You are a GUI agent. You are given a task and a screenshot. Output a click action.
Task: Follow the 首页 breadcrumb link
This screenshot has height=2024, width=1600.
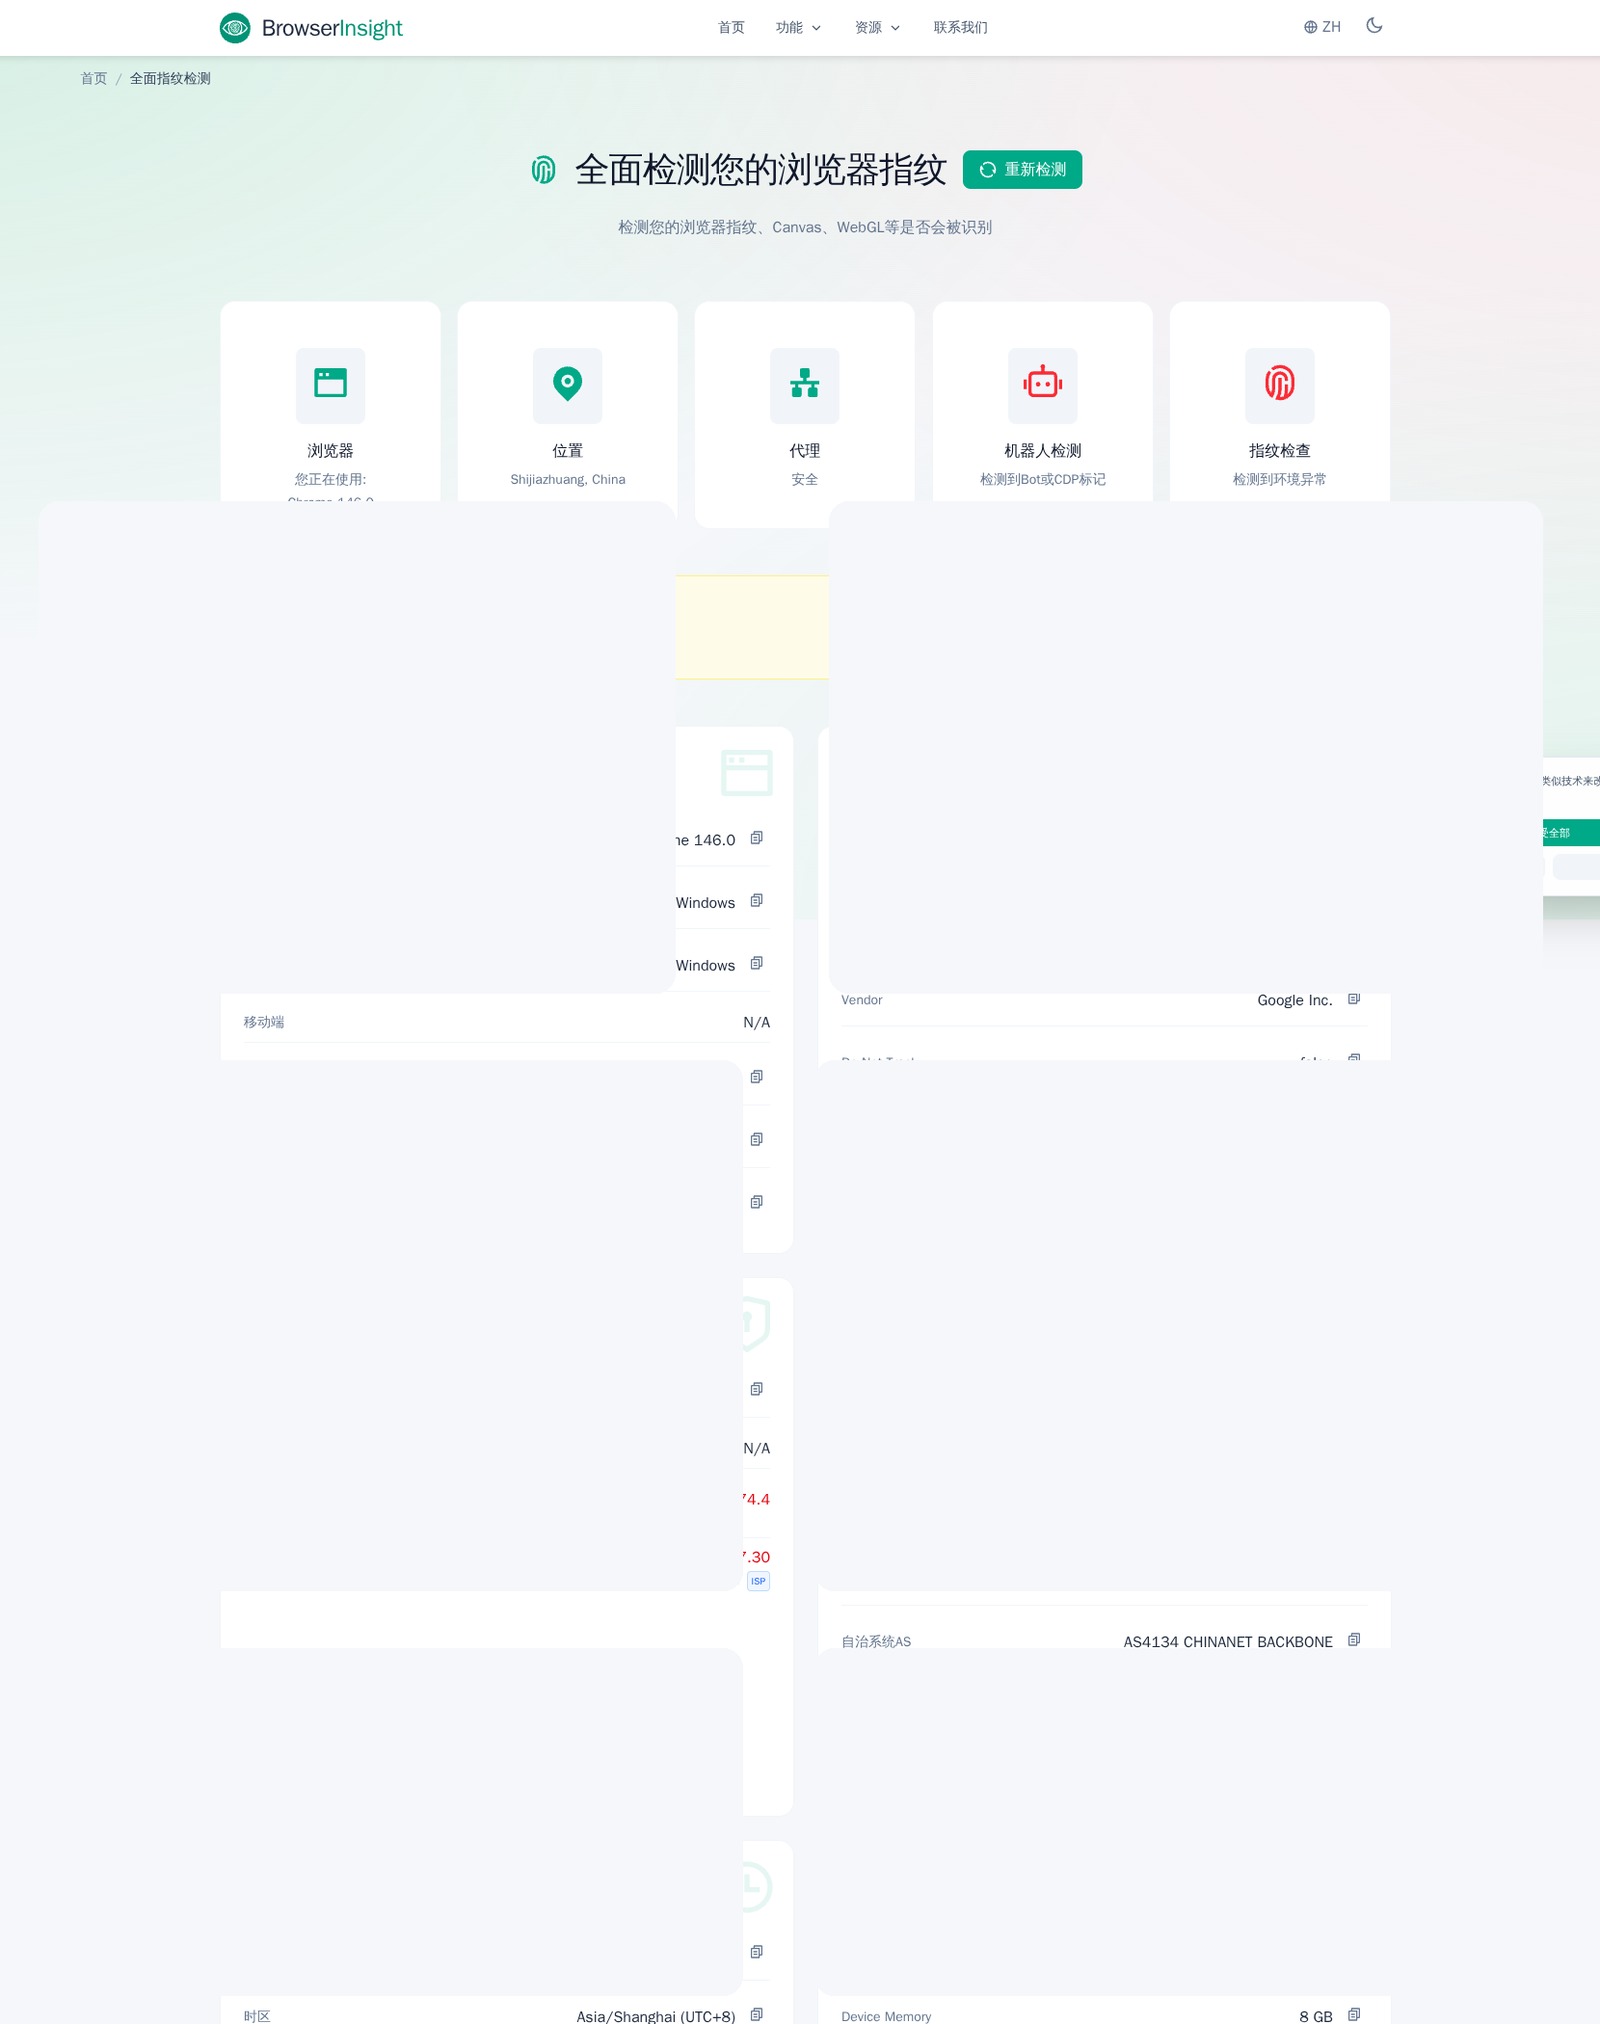94,78
